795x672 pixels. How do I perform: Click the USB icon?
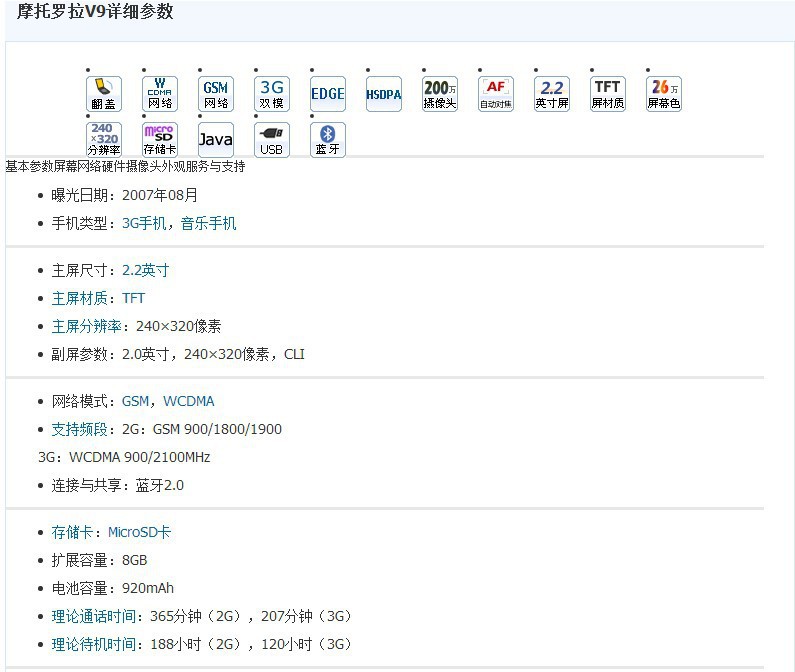pos(272,139)
